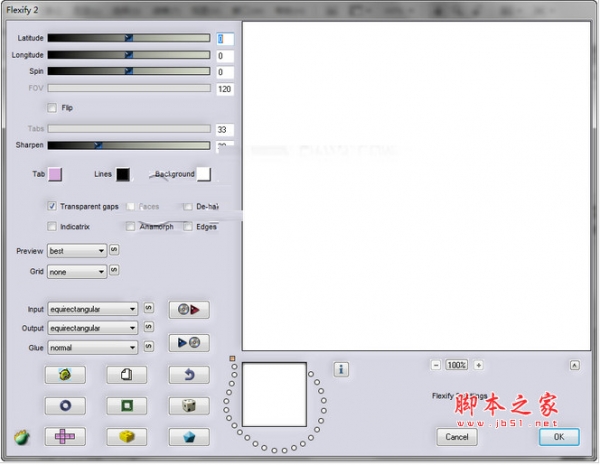
Task: Open the Grid dropdown
Action: click(77, 270)
